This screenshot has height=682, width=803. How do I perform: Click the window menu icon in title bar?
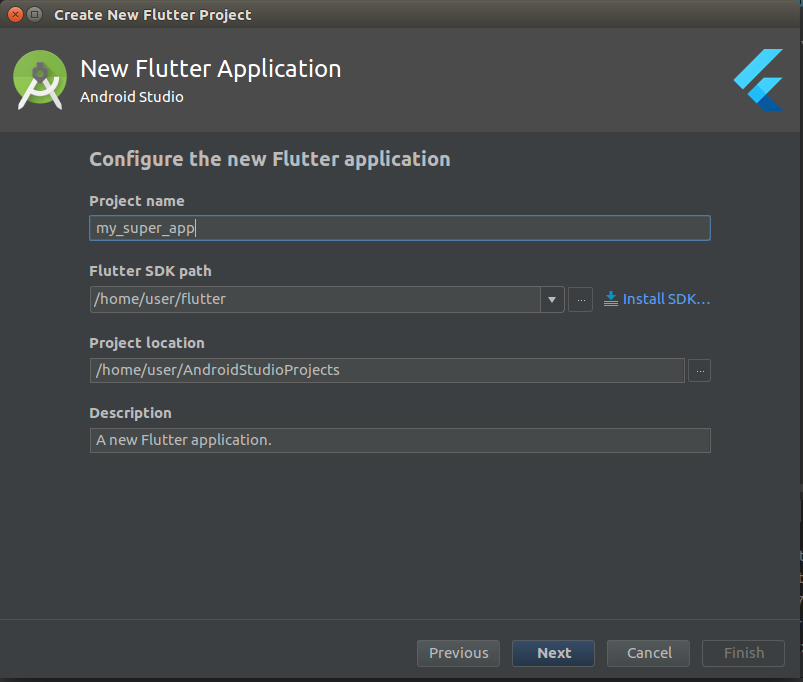tap(34, 14)
